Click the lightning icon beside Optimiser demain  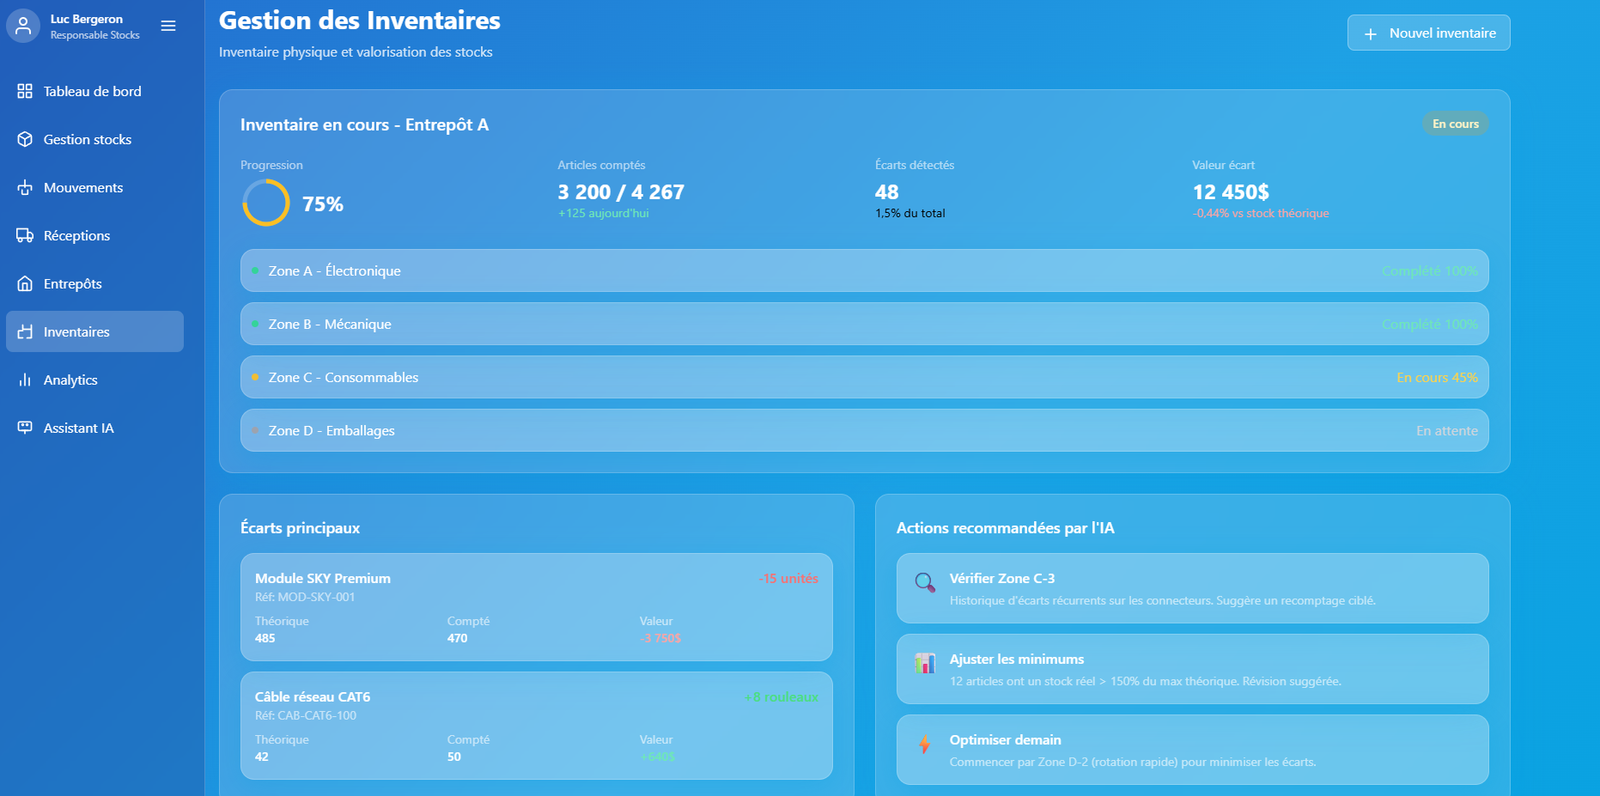pos(925,744)
